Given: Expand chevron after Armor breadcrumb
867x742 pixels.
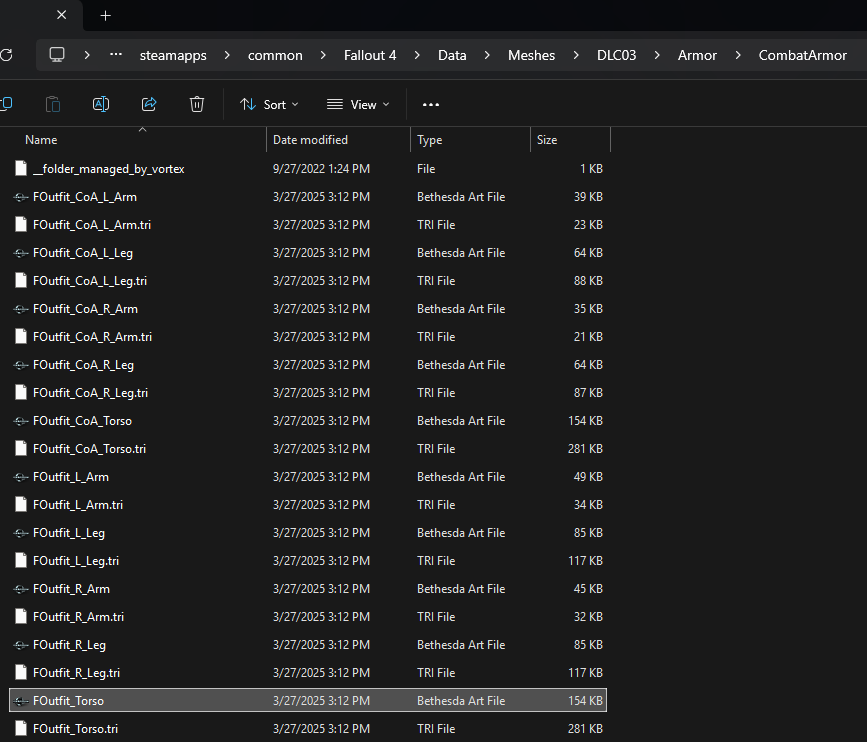Looking at the screenshot, I should (738, 55).
